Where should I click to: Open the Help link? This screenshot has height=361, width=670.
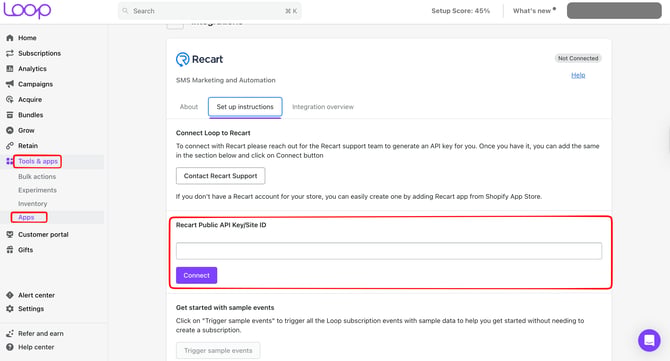pos(578,75)
